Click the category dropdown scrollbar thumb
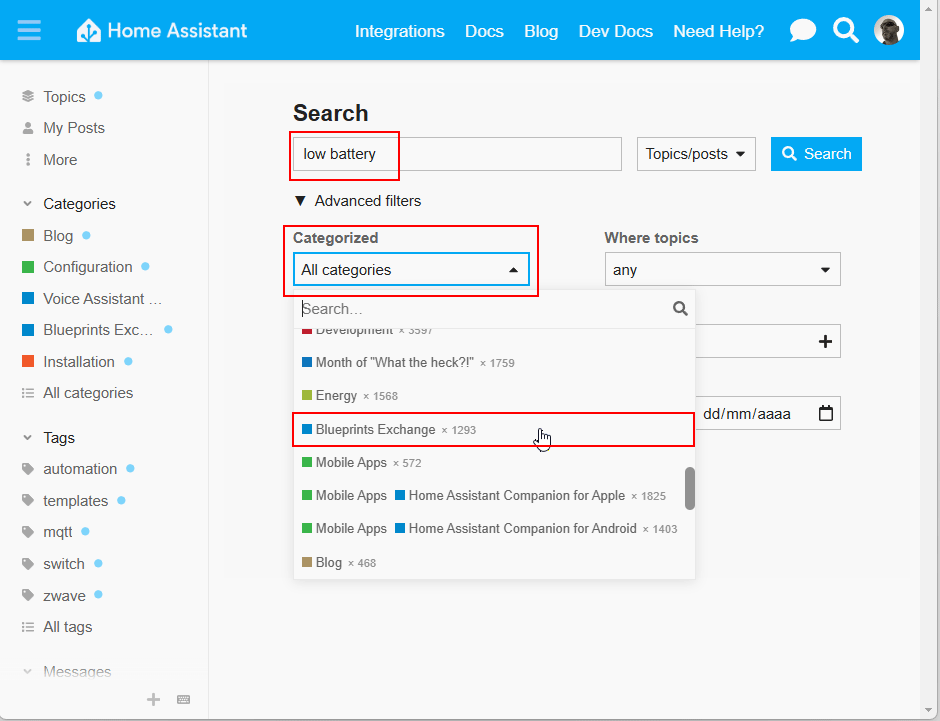940x721 pixels. coord(689,487)
